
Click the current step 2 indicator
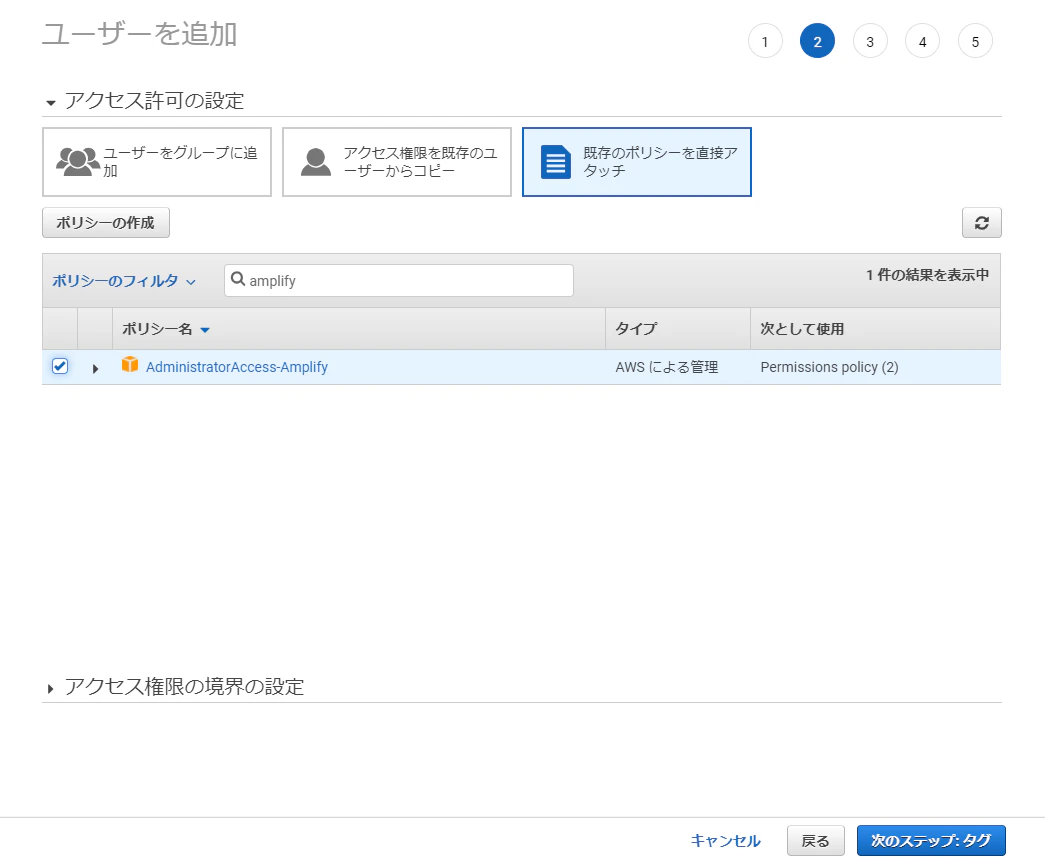coord(817,41)
